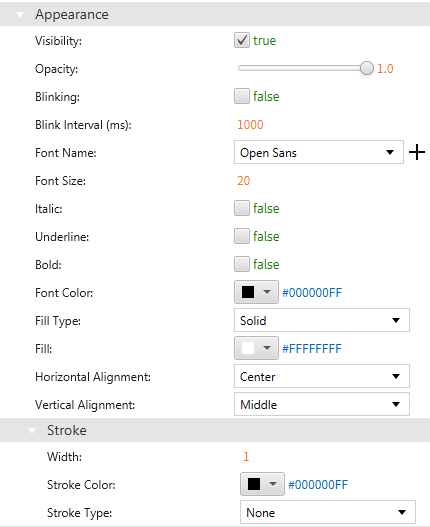This screenshot has width=430, height=527.
Task: Click the plus icon next to Font Name
Action: [417, 152]
